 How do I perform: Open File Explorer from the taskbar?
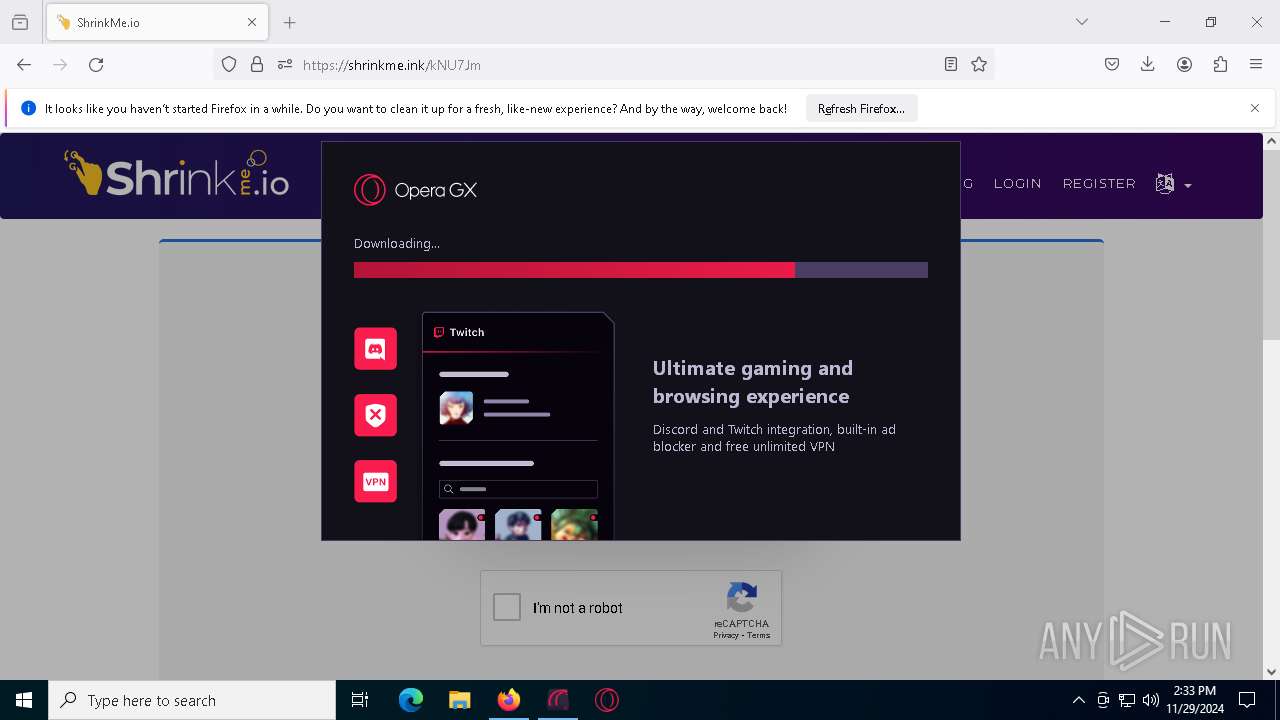[x=460, y=700]
